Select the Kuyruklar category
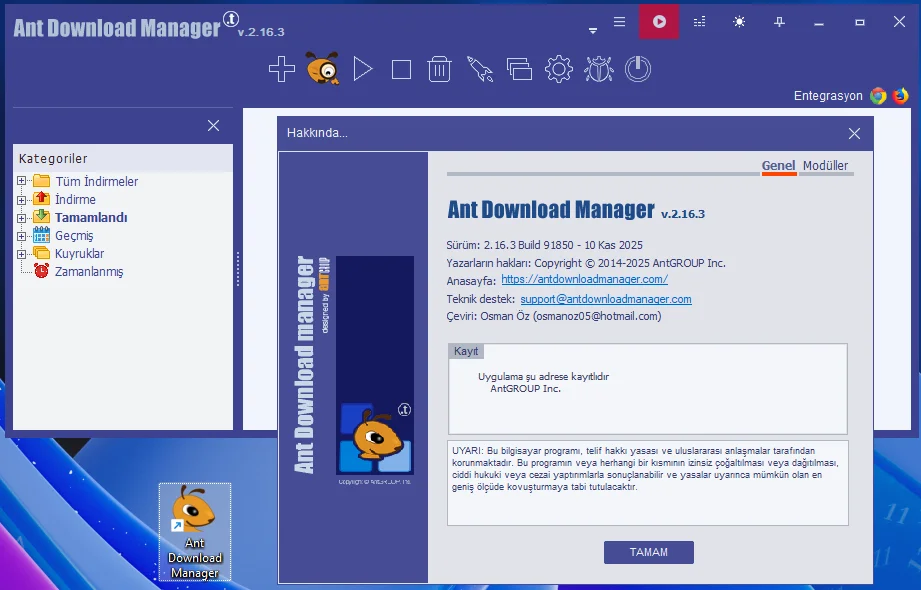 click(x=79, y=254)
